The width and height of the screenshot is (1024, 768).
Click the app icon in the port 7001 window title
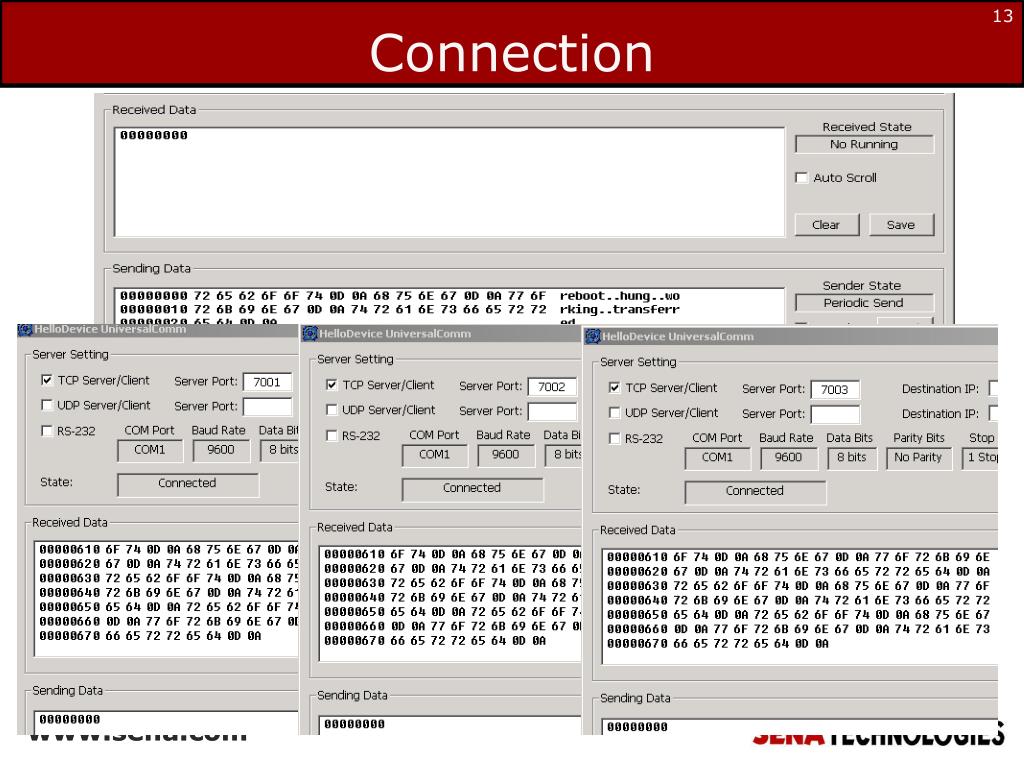click(25, 330)
